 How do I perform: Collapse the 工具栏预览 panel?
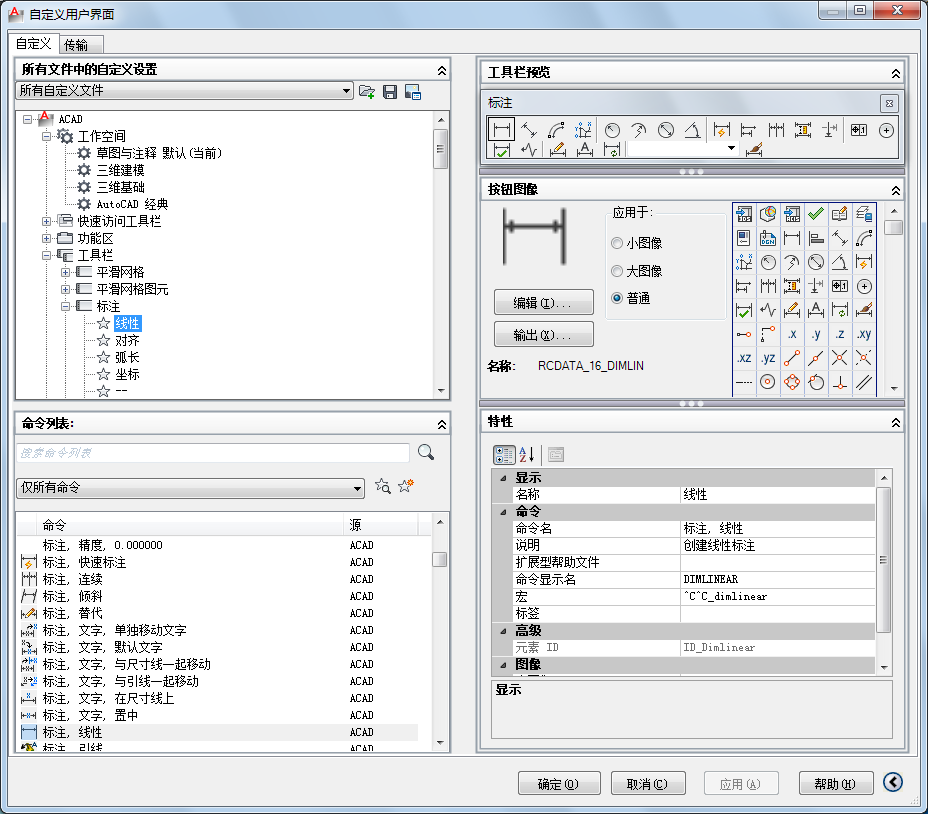895,73
